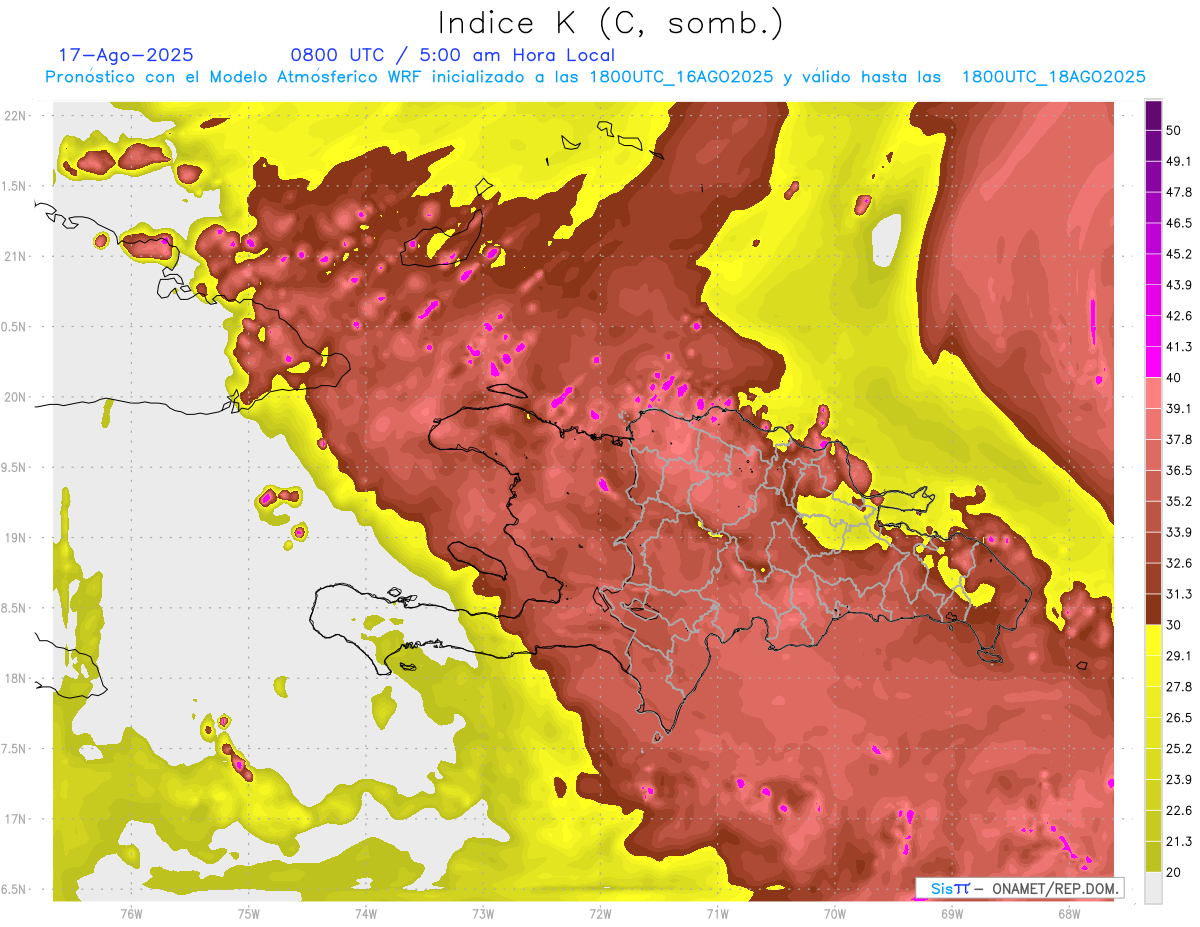Click the legend value 49.1
Image resolution: width=1200 pixels, height=927 pixels.
(x=1179, y=162)
